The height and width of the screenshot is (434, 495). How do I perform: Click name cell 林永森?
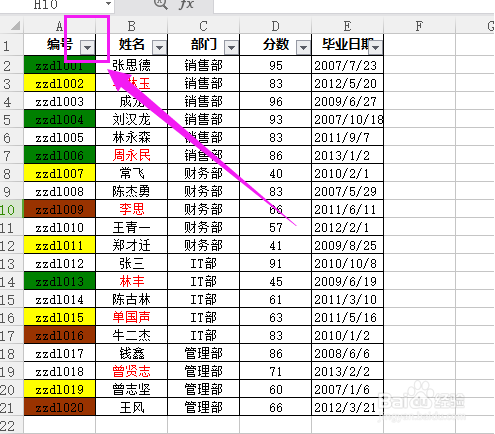[132, 138]
